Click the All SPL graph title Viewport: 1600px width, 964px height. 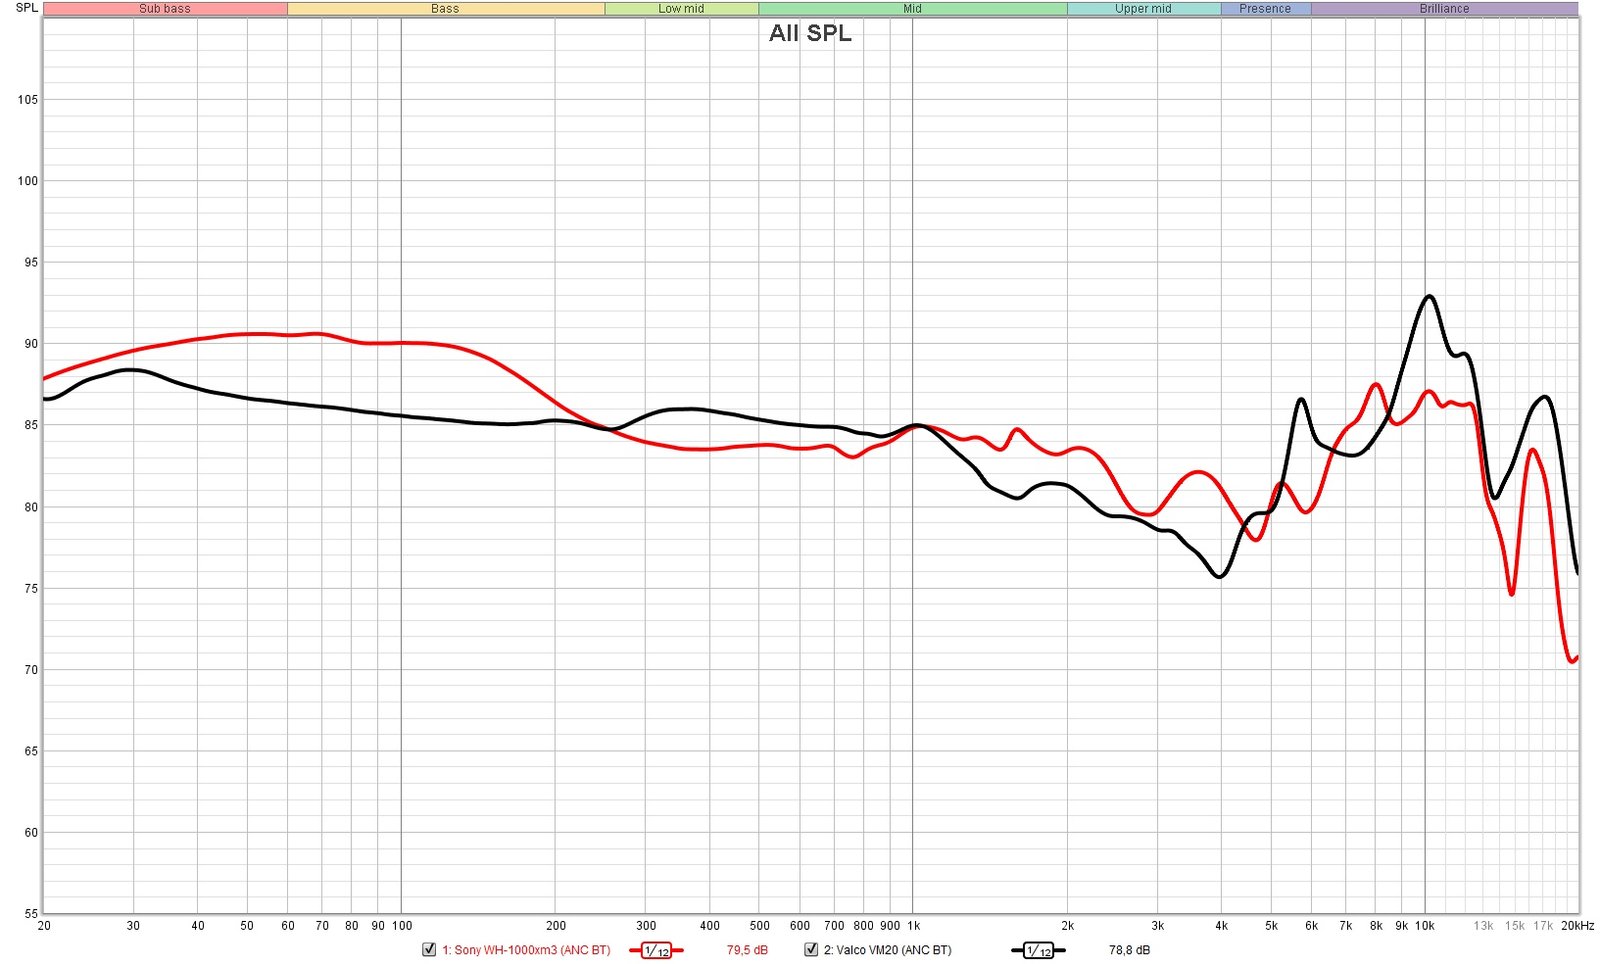click(x=810, y=33)
